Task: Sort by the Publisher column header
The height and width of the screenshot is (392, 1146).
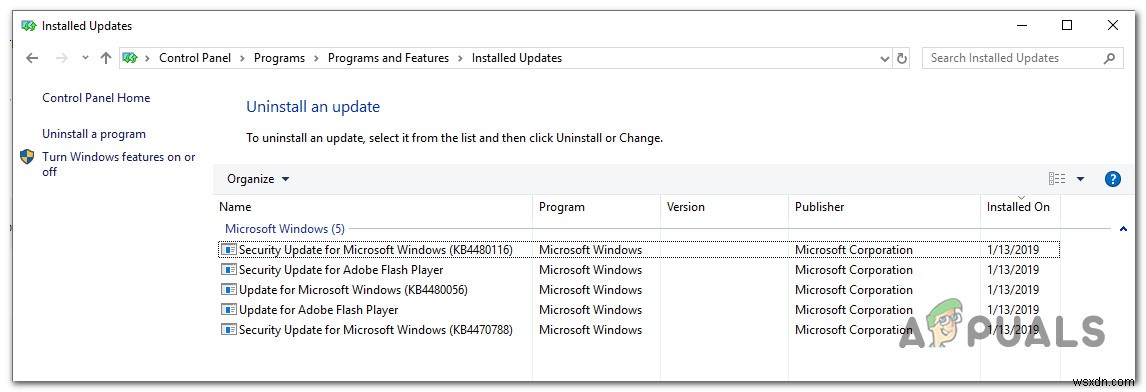Action: (x=884, y=207)
